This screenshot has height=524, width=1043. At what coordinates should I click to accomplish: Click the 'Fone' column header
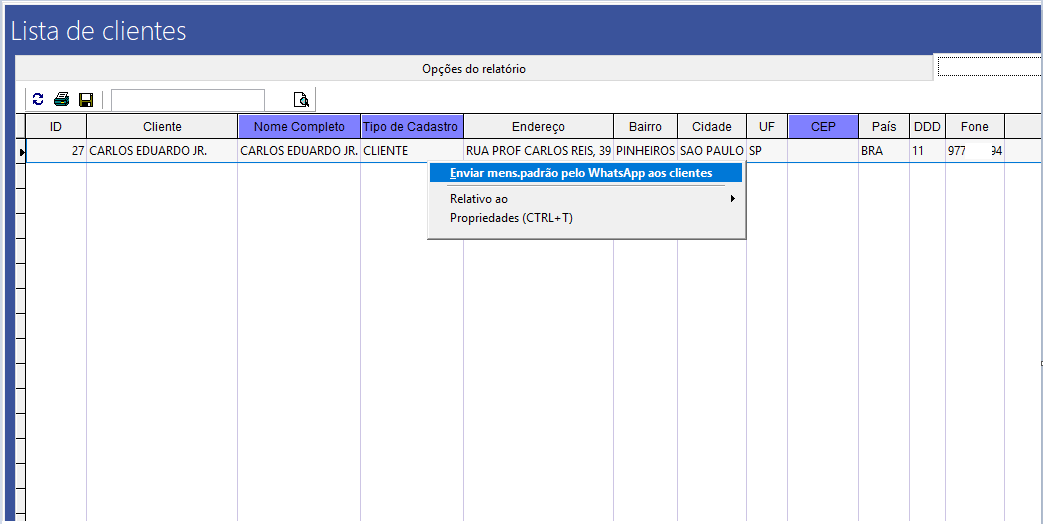974,127
